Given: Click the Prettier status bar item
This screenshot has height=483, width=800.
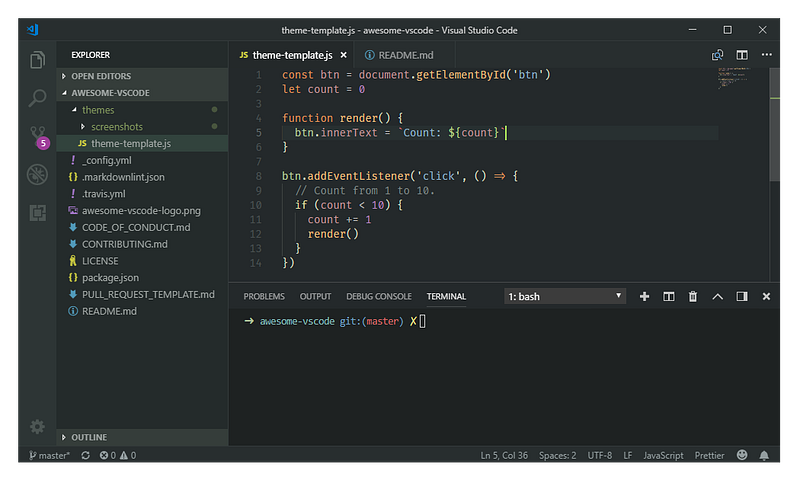Looking at the screenshot, I should click(x=709, y=455).
